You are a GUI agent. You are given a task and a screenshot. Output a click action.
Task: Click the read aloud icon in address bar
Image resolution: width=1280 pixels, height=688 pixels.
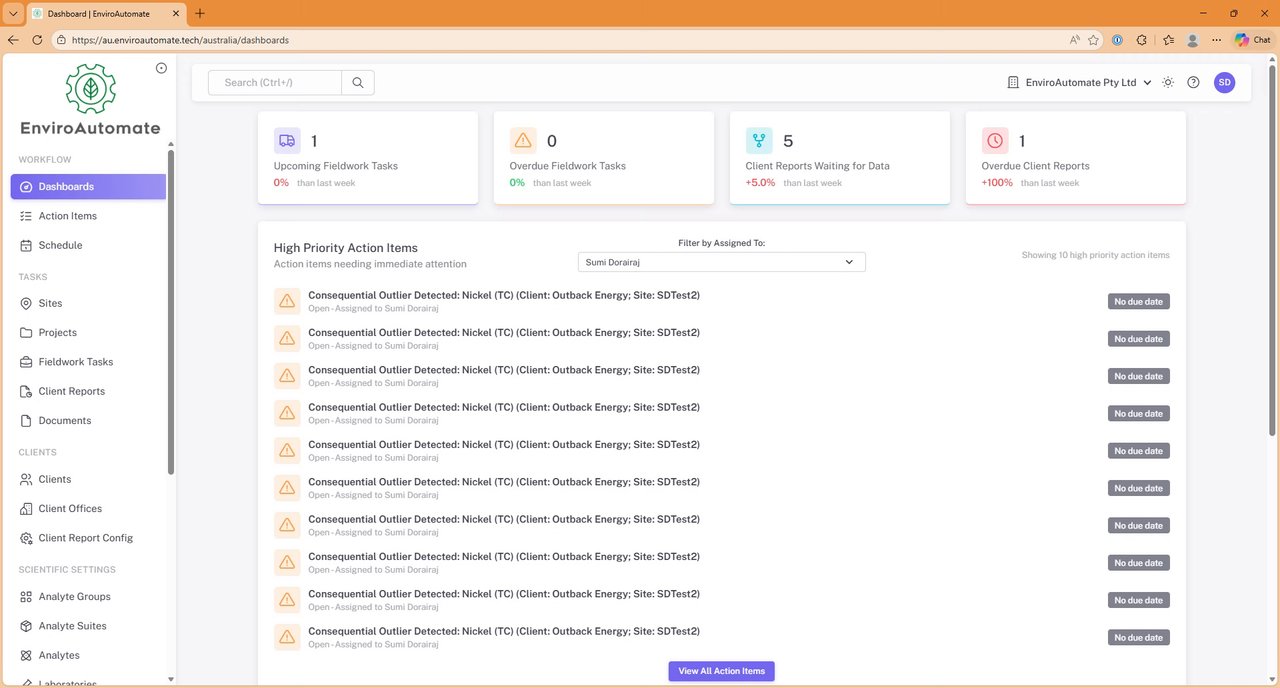1075,40
